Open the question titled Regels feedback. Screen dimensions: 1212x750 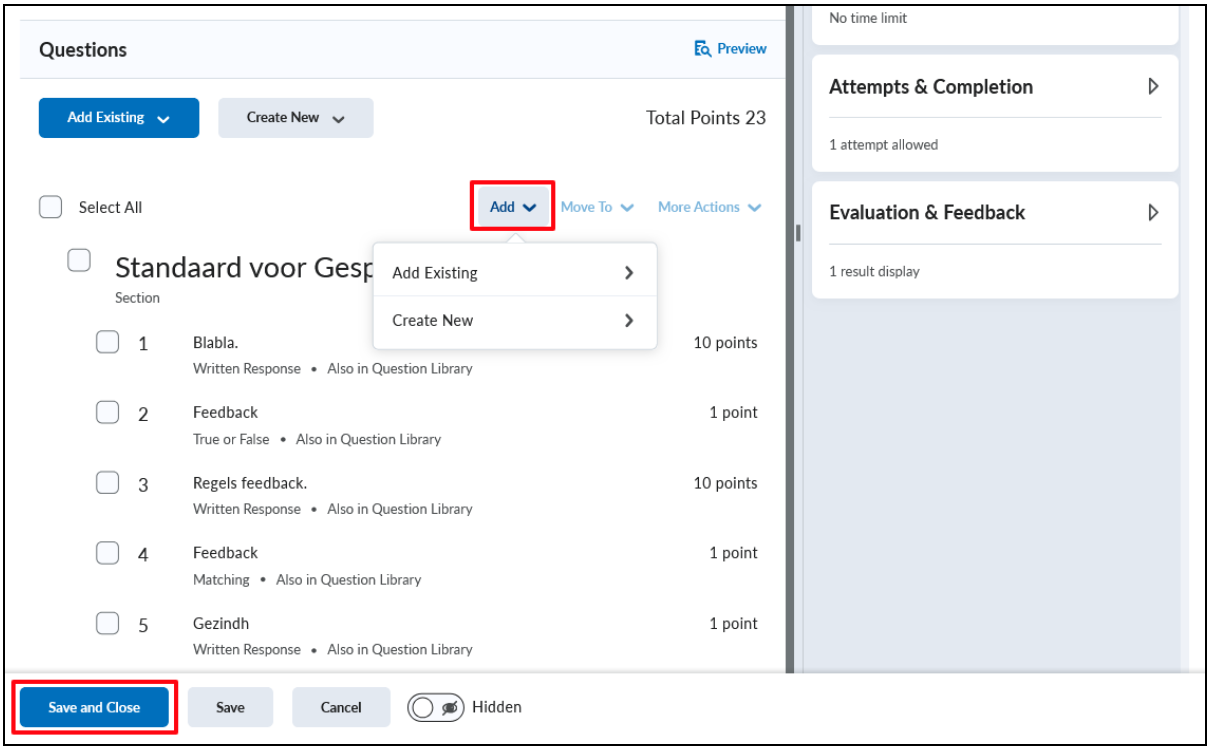pos(250,483)
